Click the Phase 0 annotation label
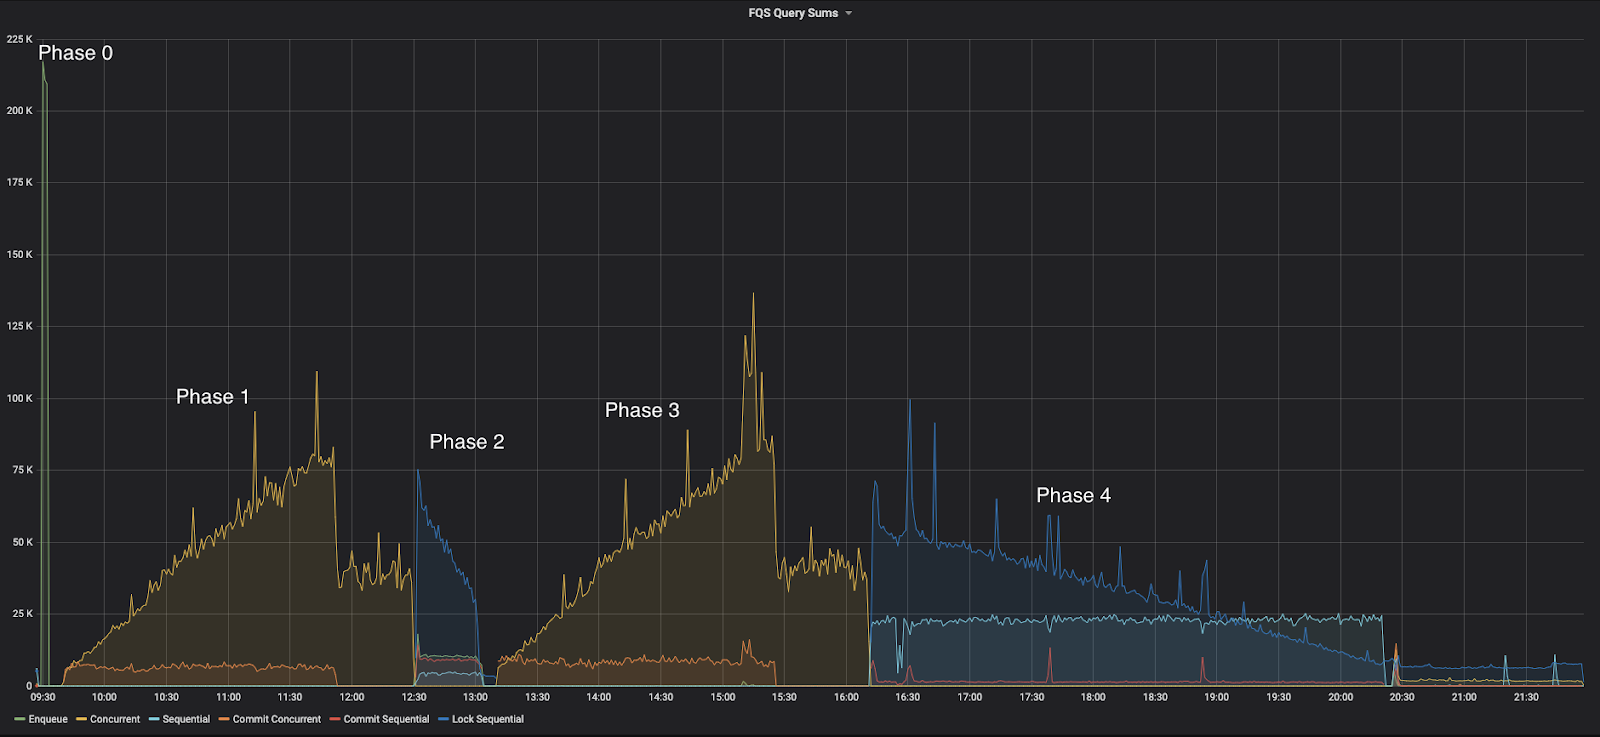Screen dimensions: 1600x737 click(75, 53)
